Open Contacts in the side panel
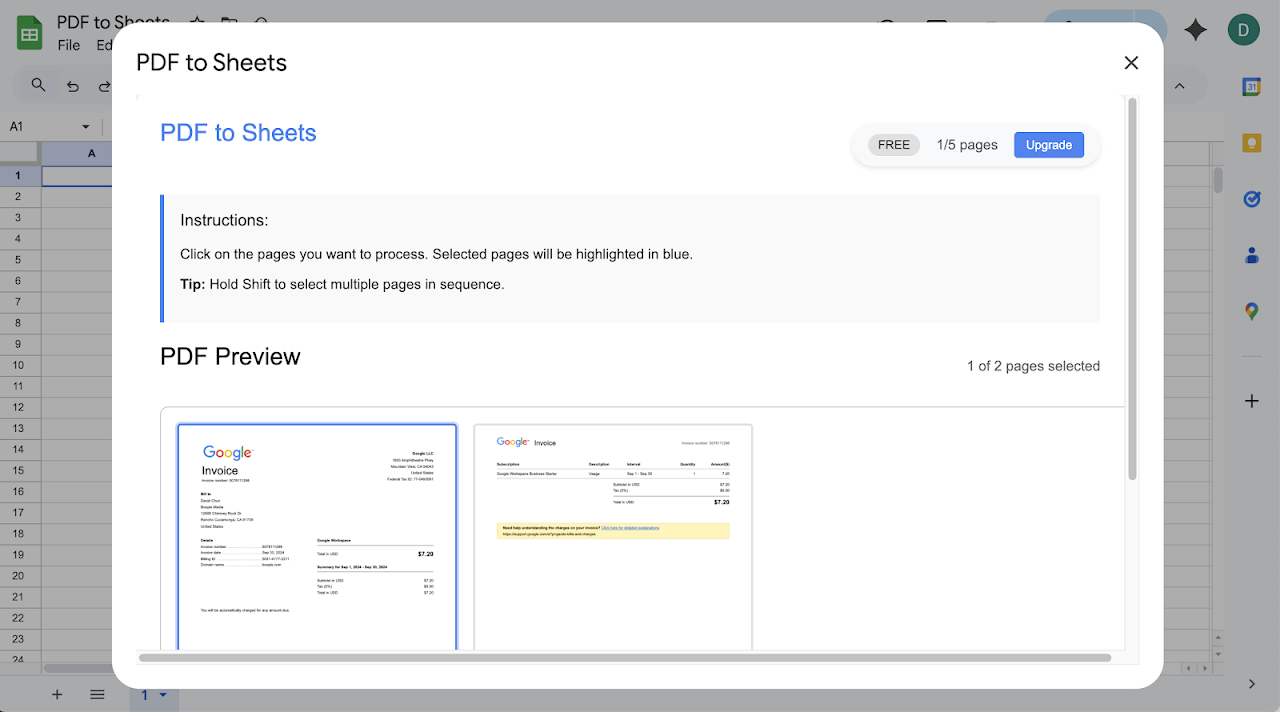The width and height of the screenshot is (1280, 712). click(1251, 255)
